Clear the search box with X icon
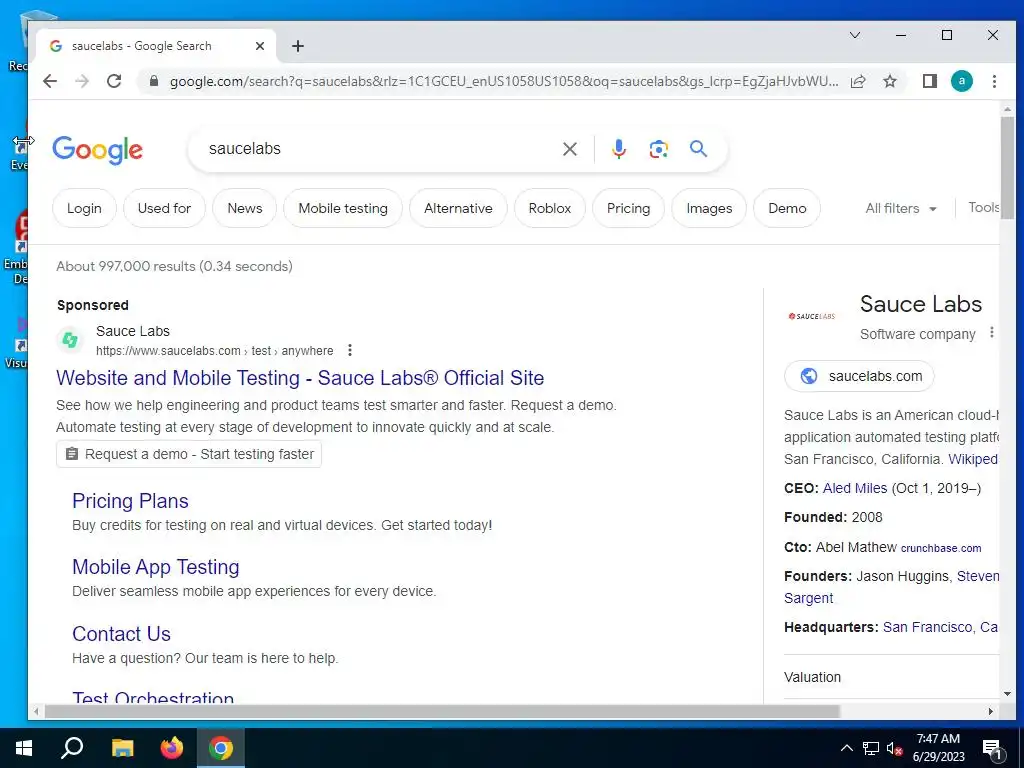This screenshot has width=1024, height=768. (x=569, y=149)
